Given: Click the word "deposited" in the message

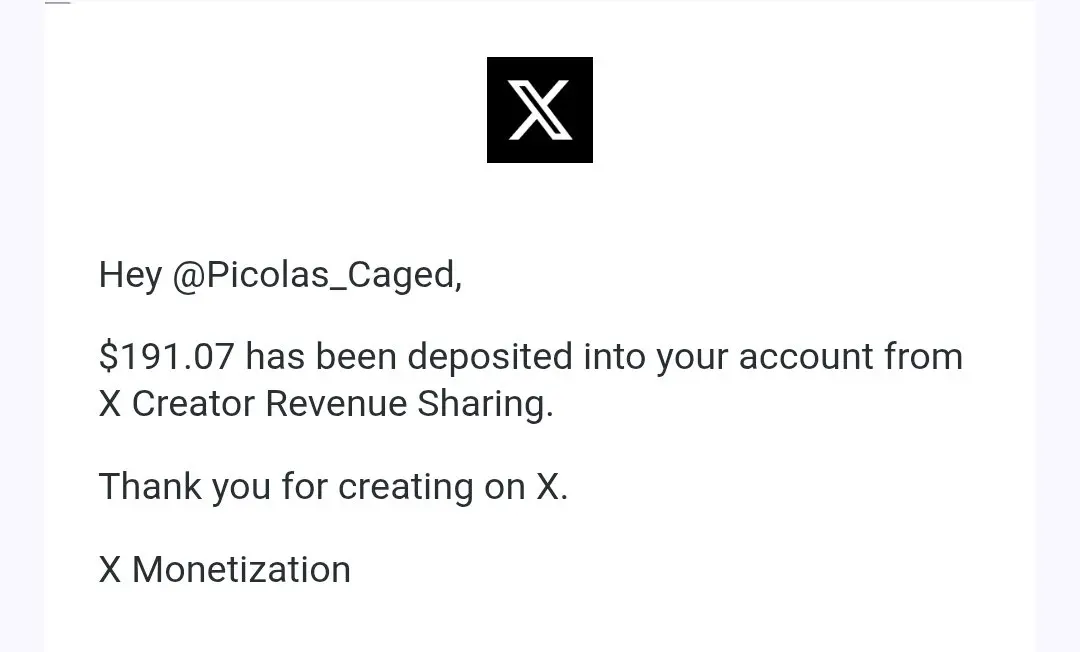Looking at the screenshot, I should pyautogui.click(x=490, y=357).
